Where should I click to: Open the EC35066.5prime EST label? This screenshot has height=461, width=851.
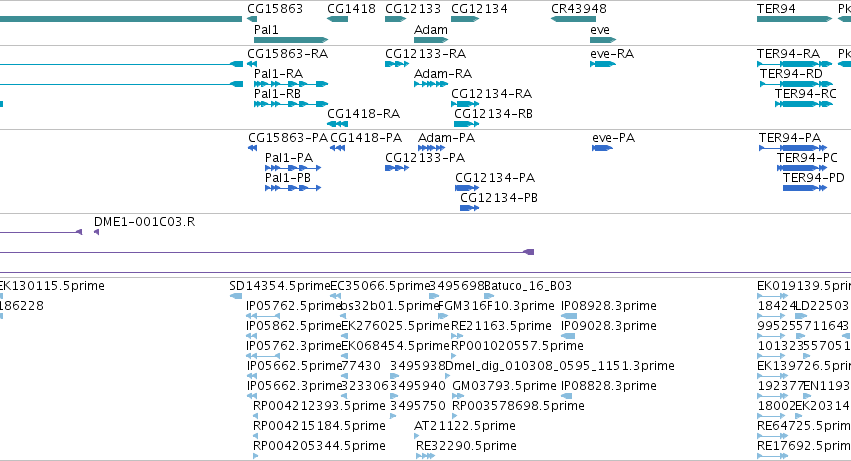pyautogui.click(x=380, y=286)
